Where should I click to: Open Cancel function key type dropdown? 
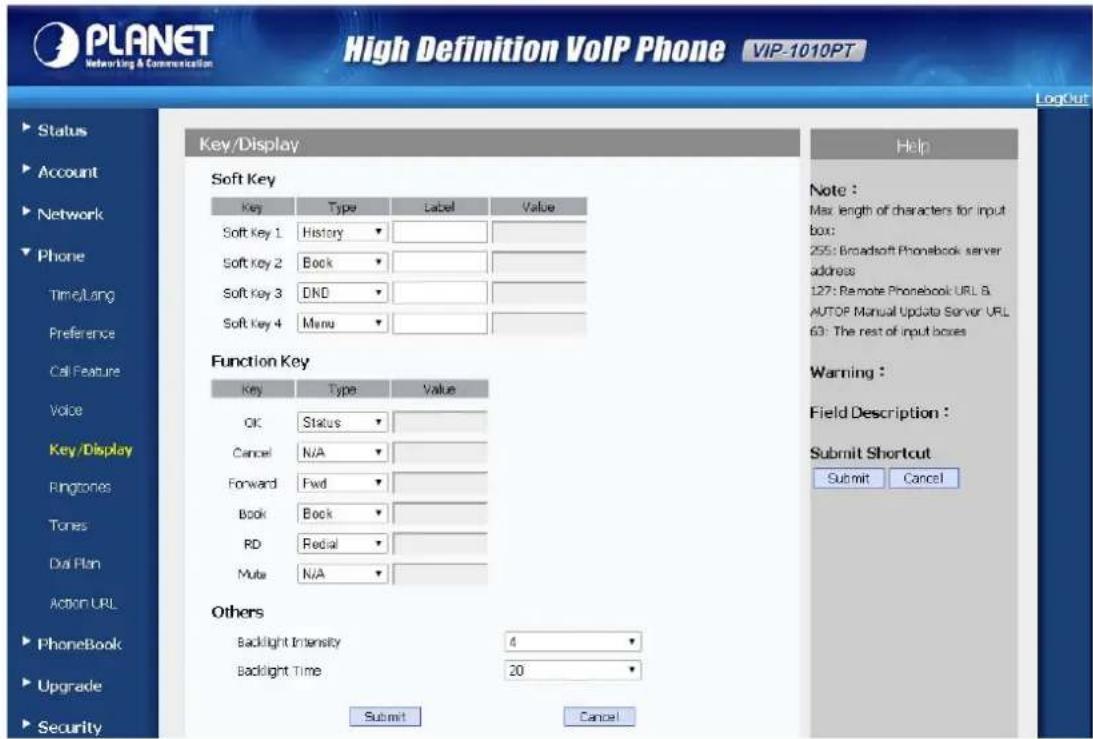[342, 452]
